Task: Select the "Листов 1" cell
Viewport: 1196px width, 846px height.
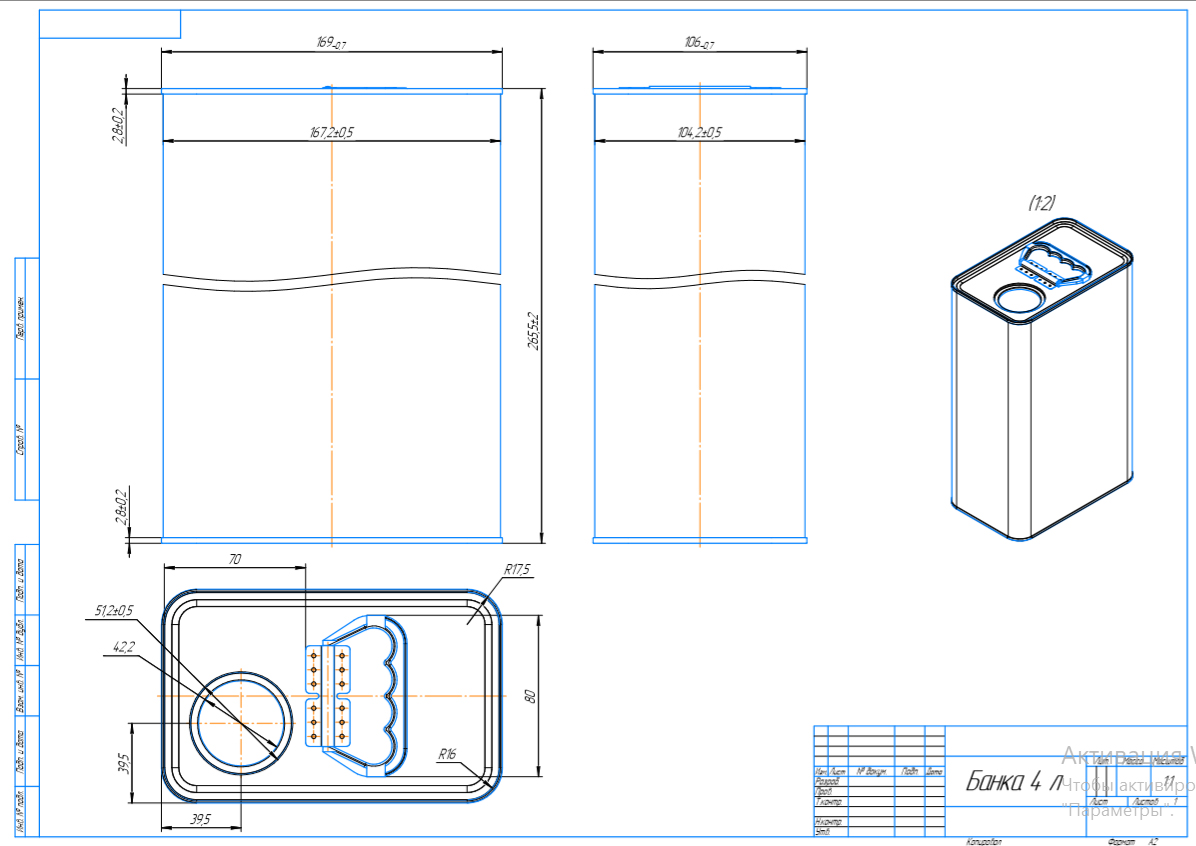Action: (x=1157, y=802)
